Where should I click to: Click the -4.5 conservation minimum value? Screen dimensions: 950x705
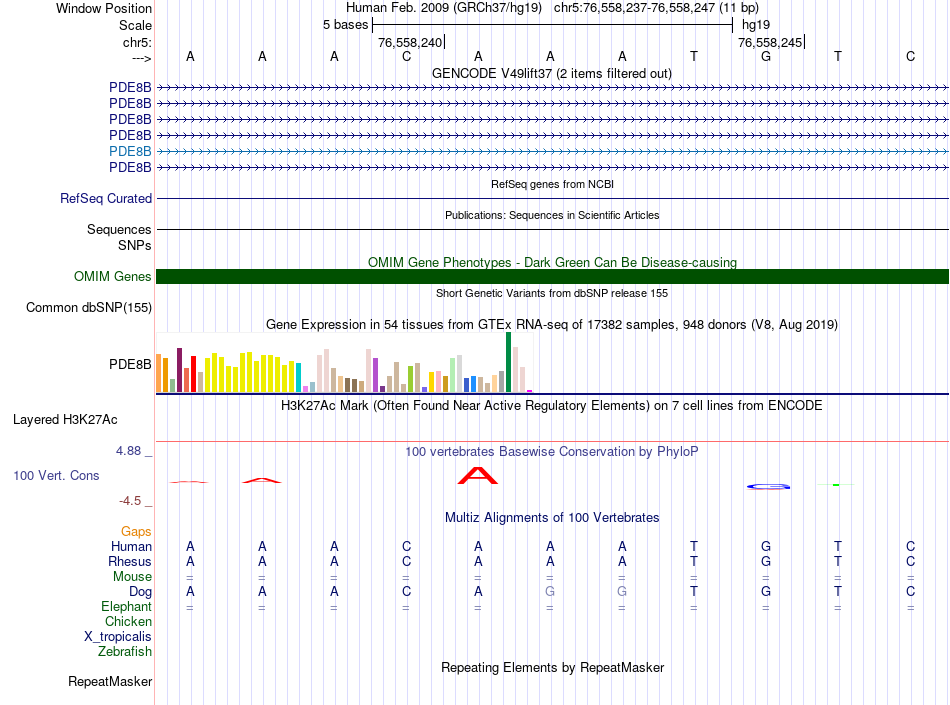(x=130, y=501)
